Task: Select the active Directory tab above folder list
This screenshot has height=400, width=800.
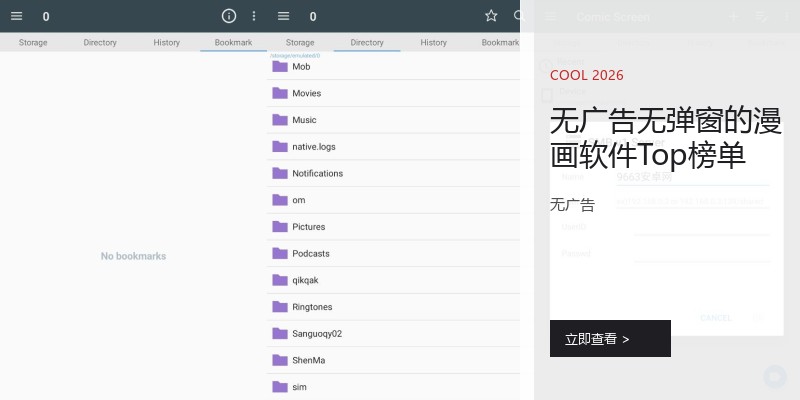Action: pyautogui.click(x=367, y=42)
